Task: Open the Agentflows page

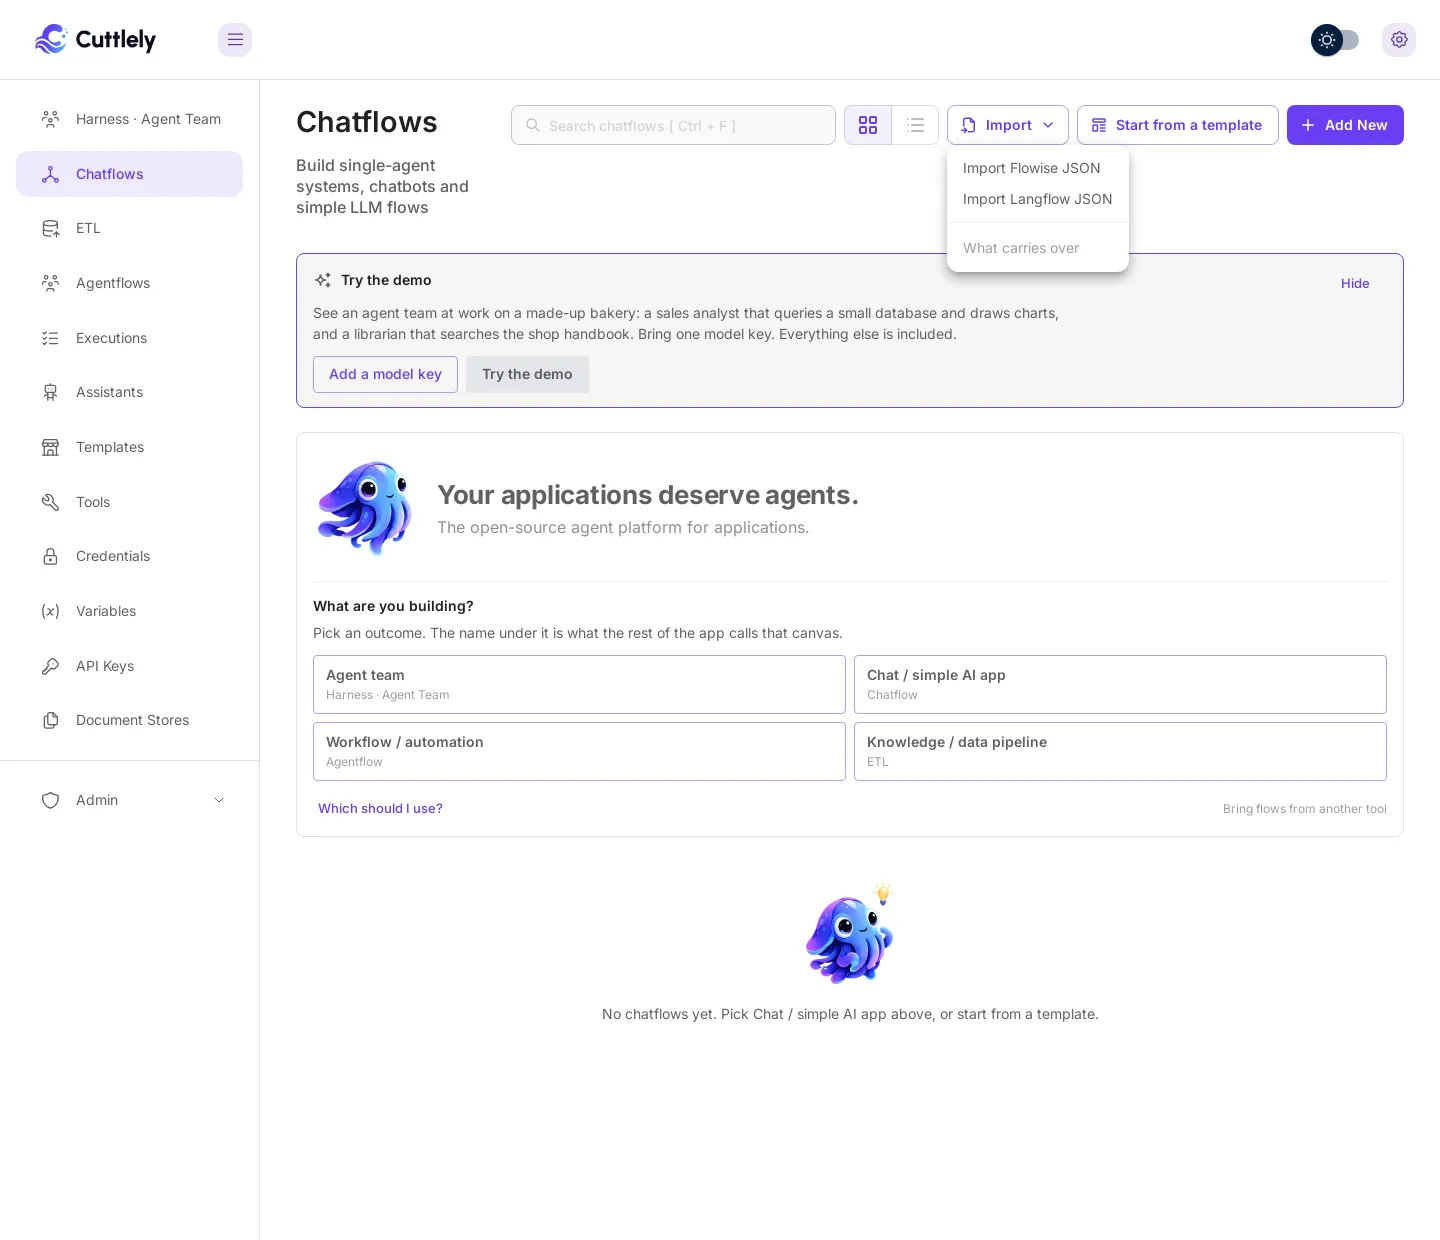Action: (x=129, y=283)
